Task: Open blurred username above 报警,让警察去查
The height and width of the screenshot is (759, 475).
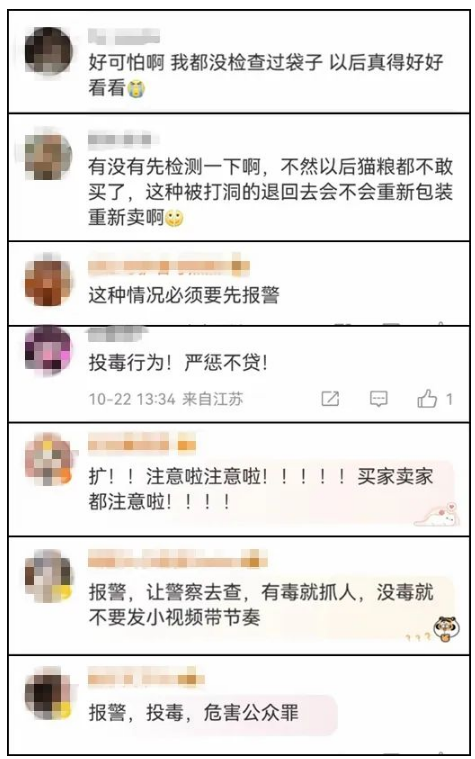Action: pyautogui.click(x=177, y=561)
